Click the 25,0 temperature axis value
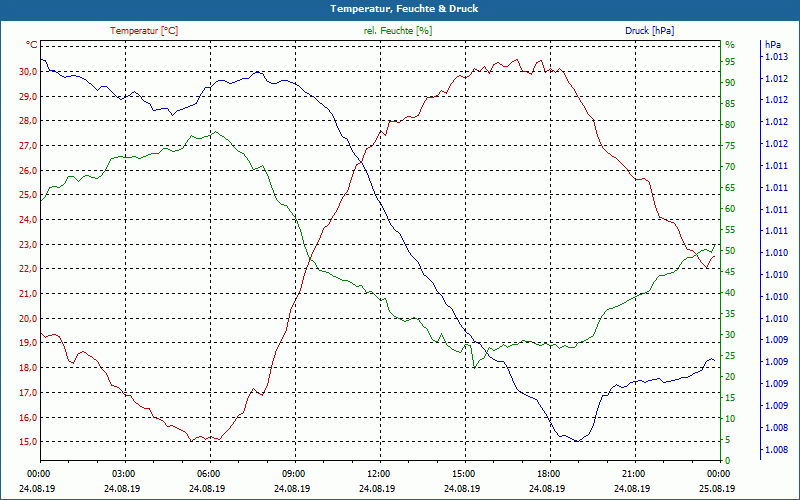Screen dimensions: 800x500 point(28,195)
